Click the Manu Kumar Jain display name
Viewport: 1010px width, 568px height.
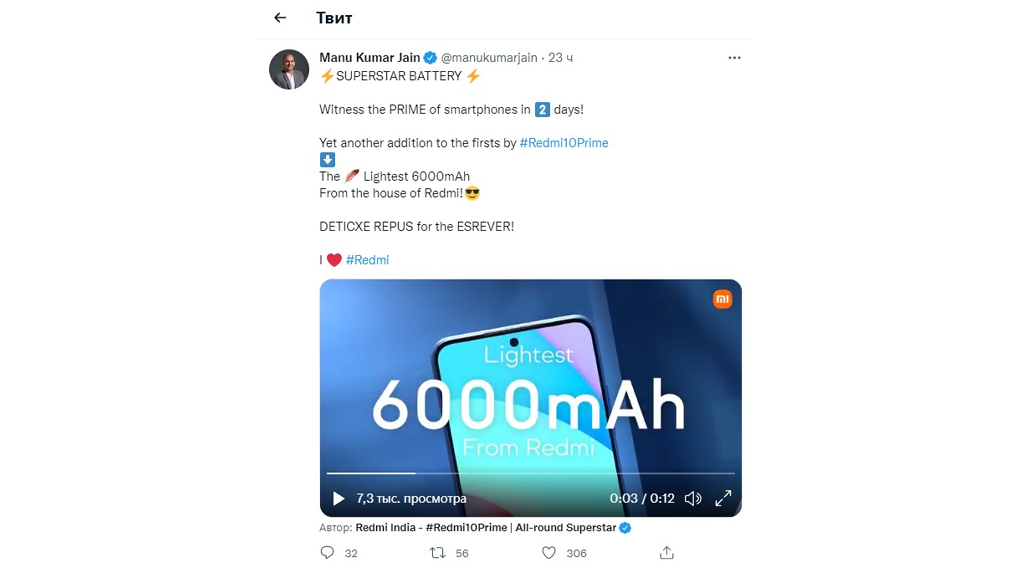(370, 57)
